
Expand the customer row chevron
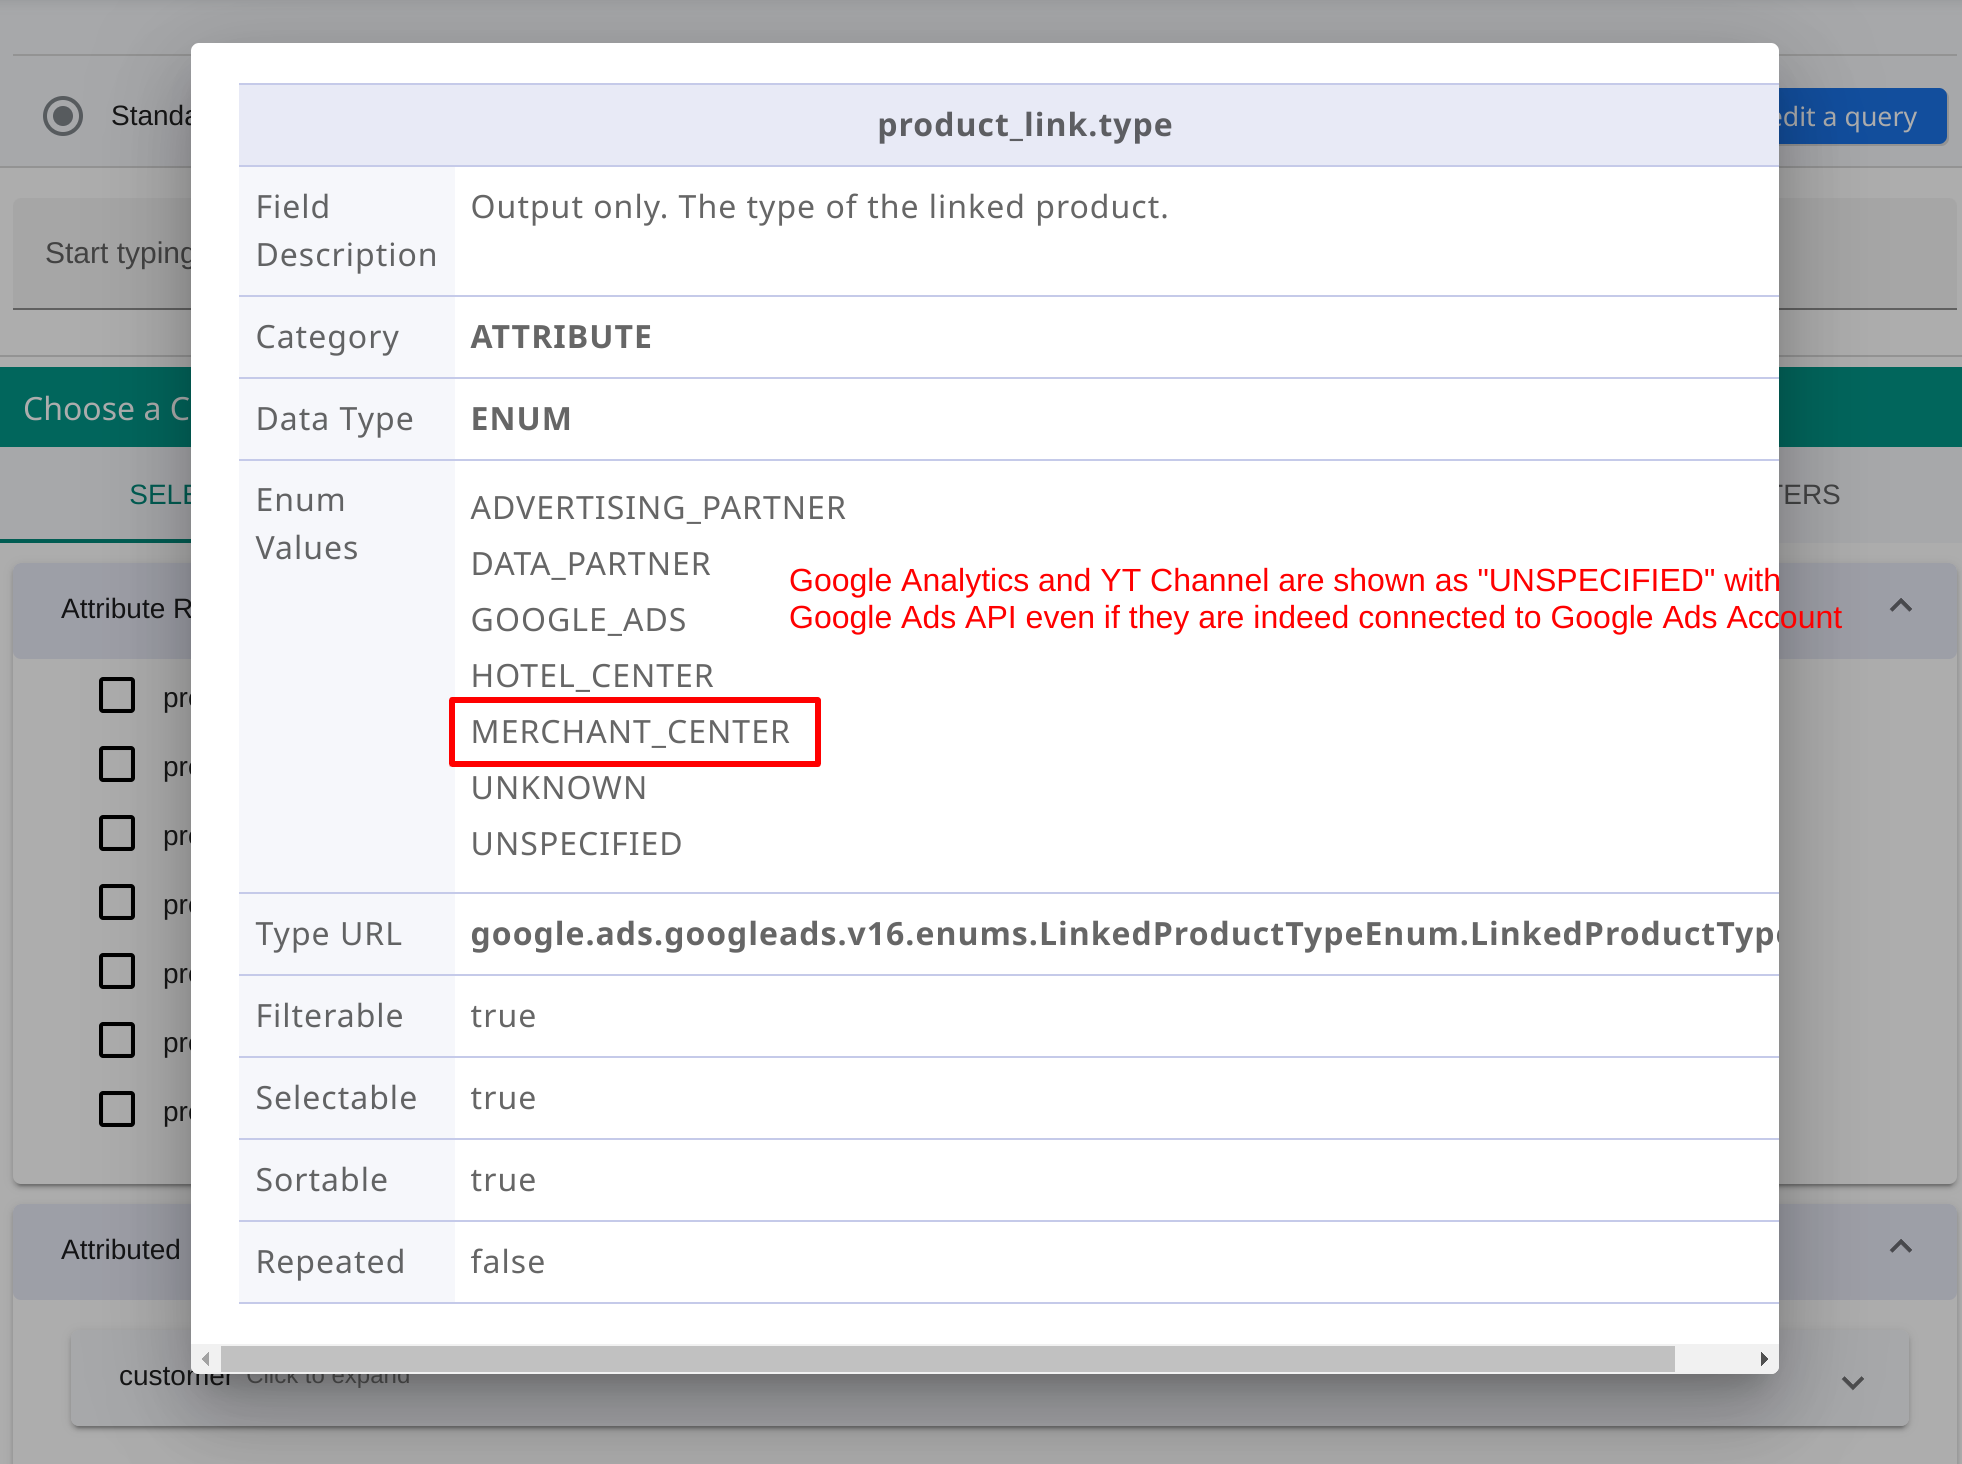pyautogui.click(x=1853, y=1383)
